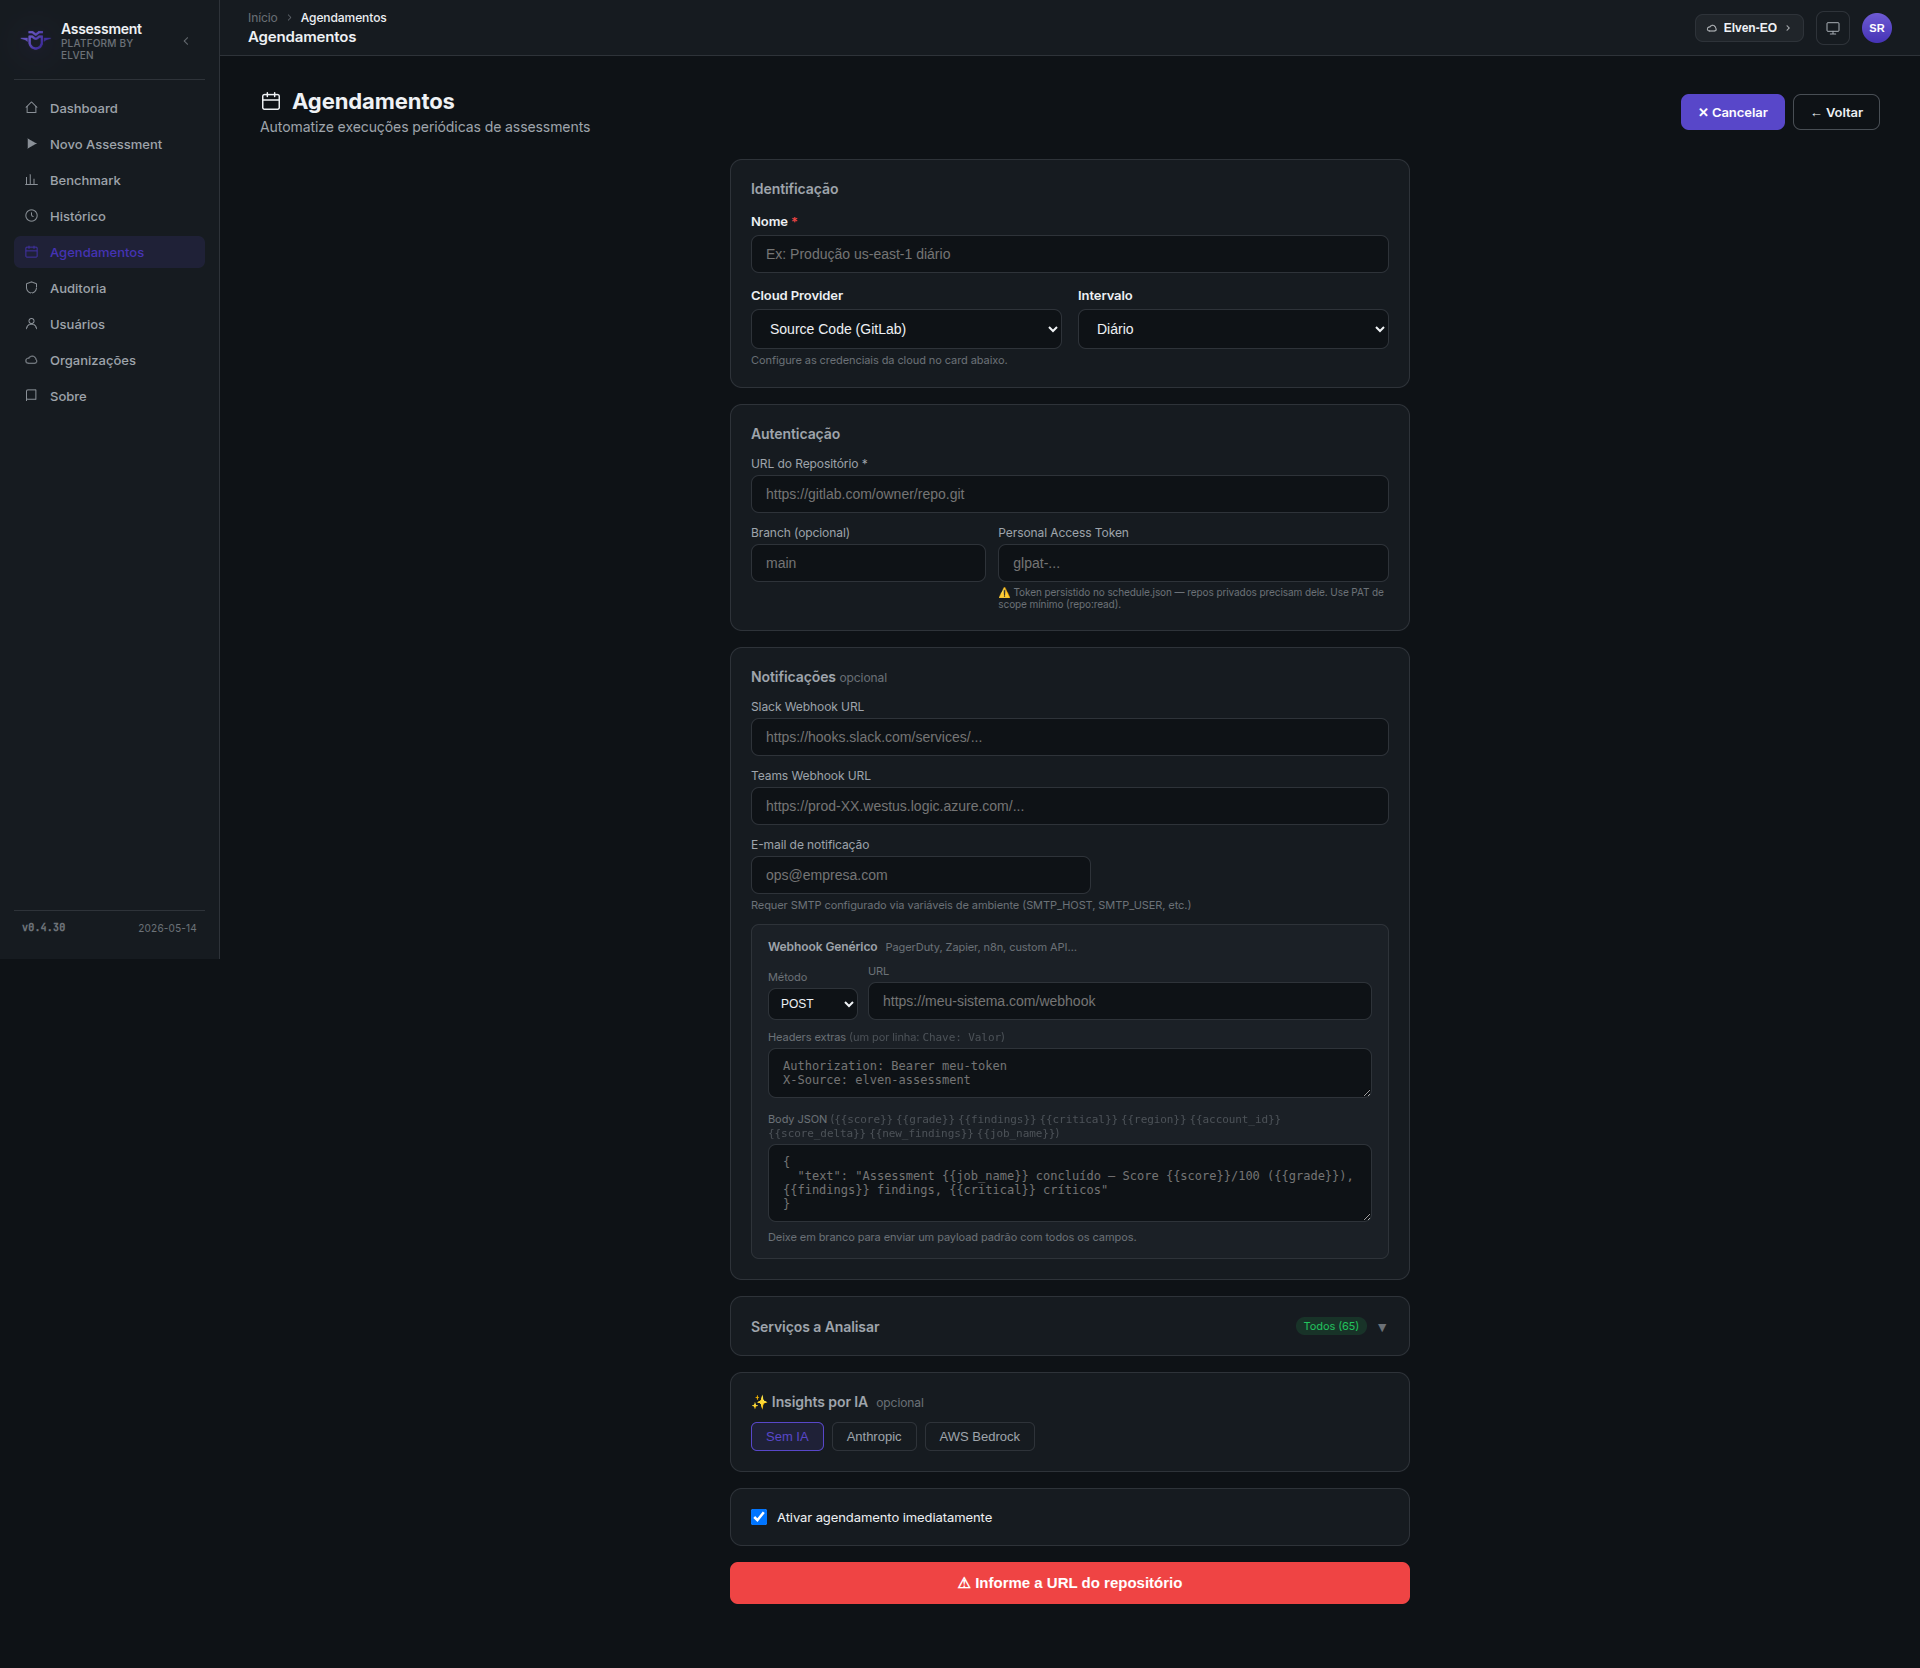Select AWS Bedrock as AI provider
This screenshot has height=1668, width=1920.
click(979, 1436)
